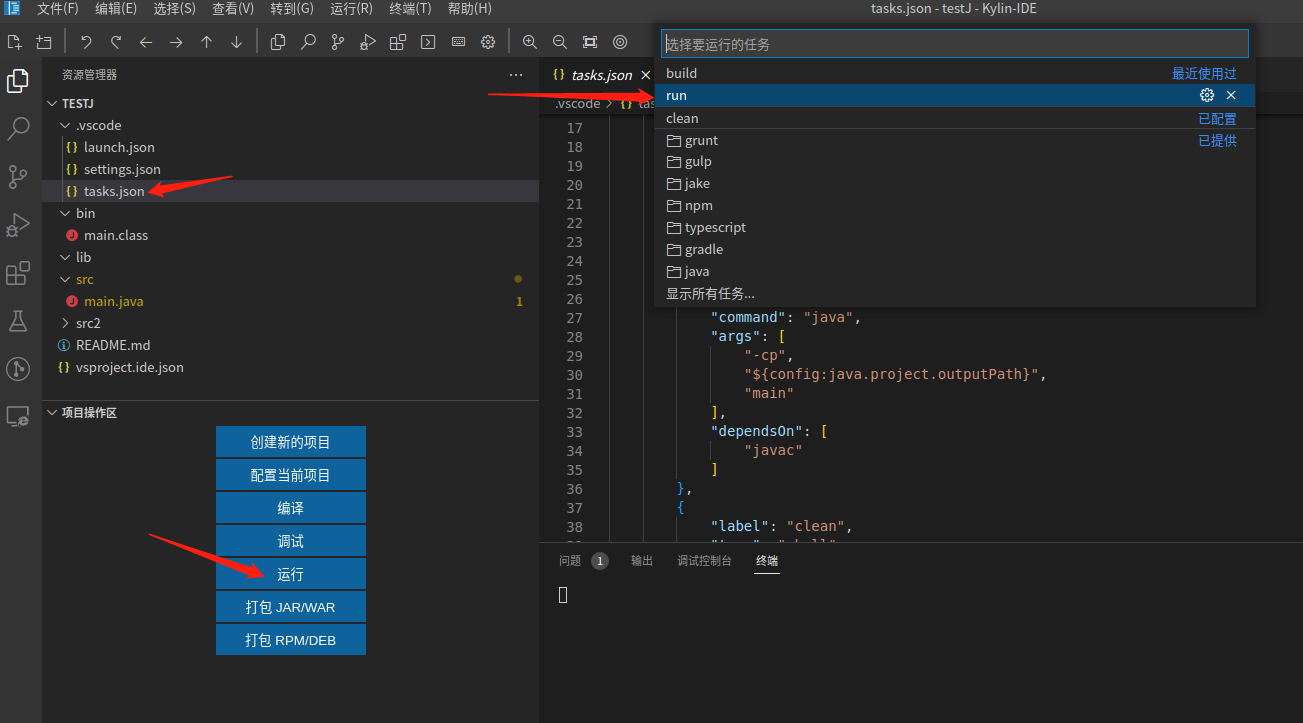Screen dimensions: 1303x723
Task: Click the zoom out toolbar icon
Action: [560, 42]
